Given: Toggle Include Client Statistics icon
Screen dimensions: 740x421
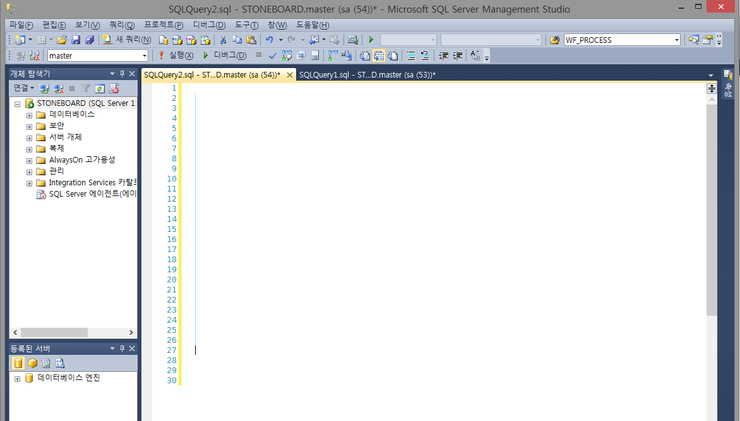Looking at the screenshot, I should (346, 56).
